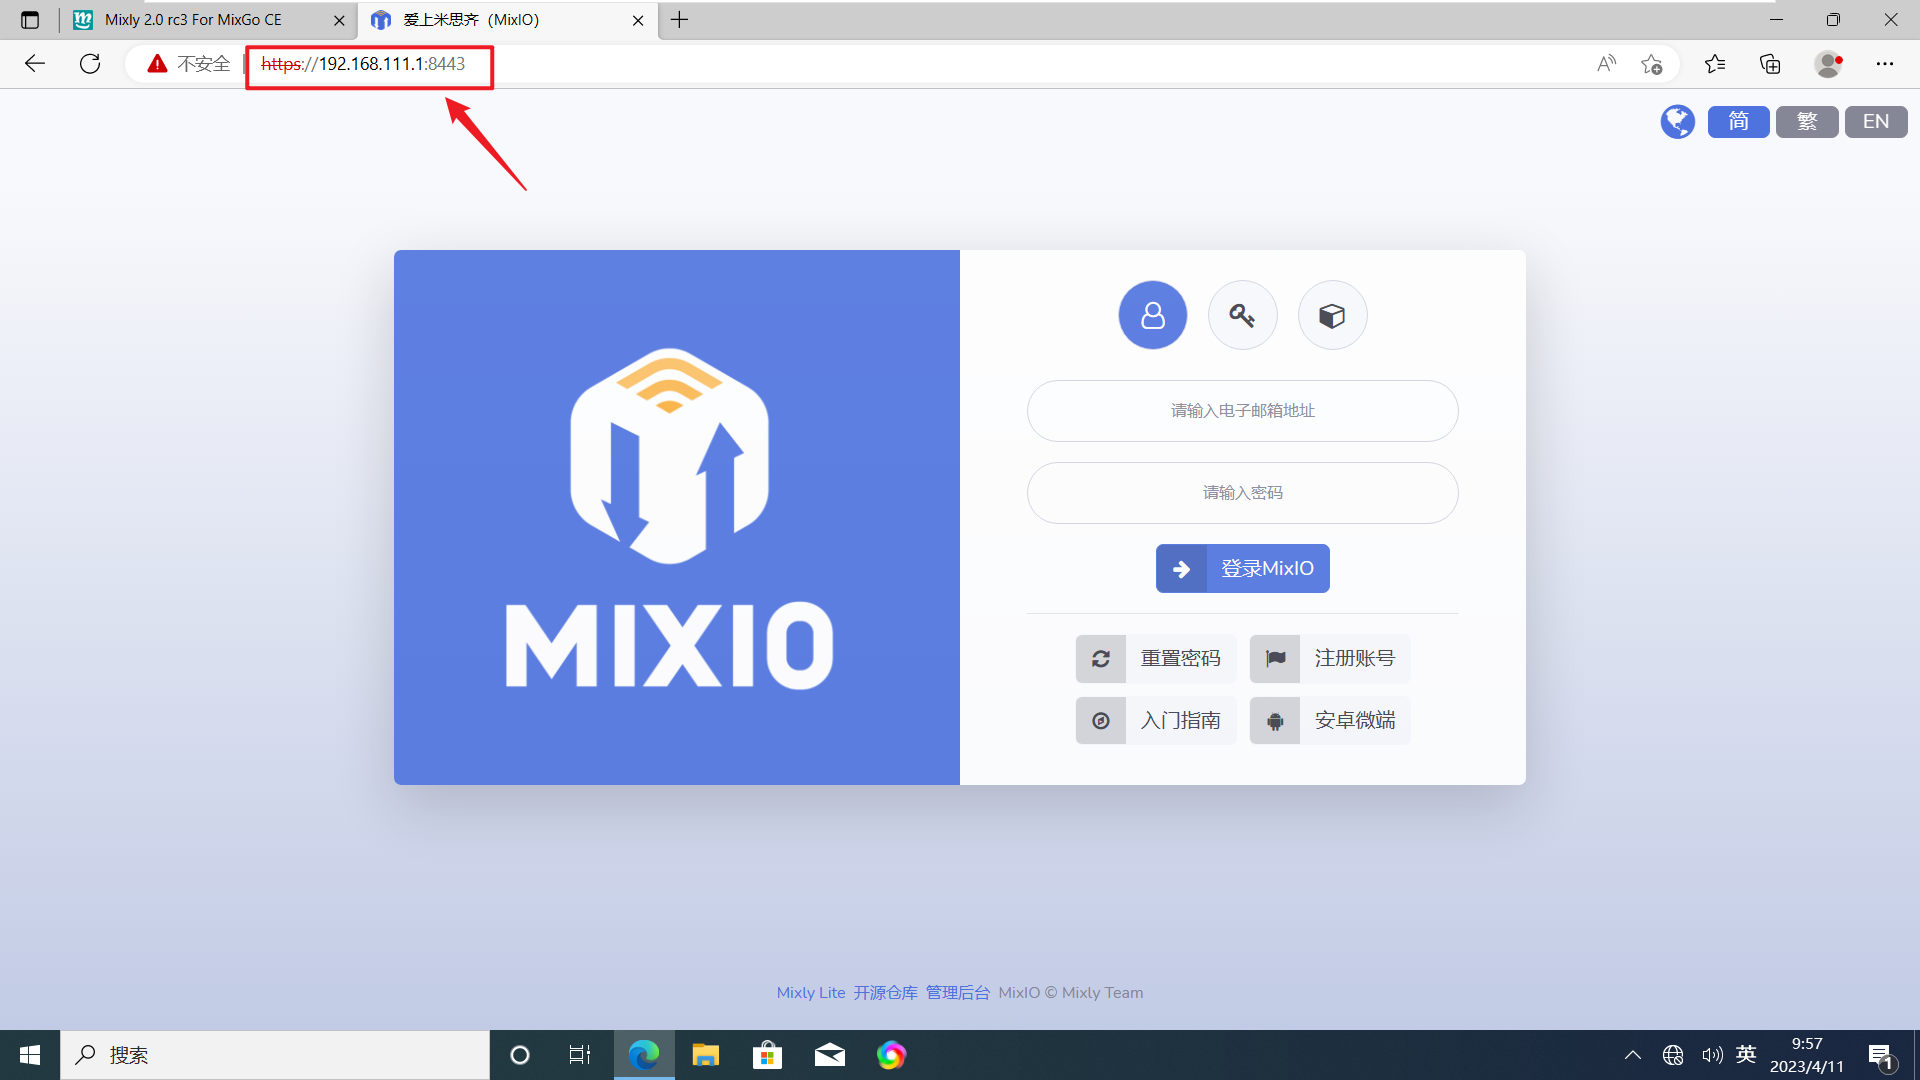Show hidden system tray icons
The height and width of the screenshot is (1080, 1920).
click(1632, 1055)
